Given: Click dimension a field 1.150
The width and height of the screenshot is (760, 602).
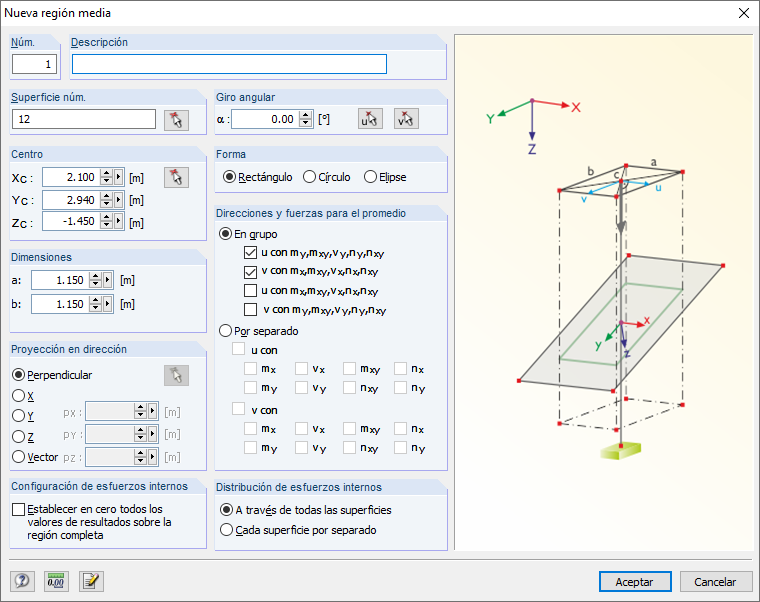Looking at the screenshot, I should click(x=60, y=280).
